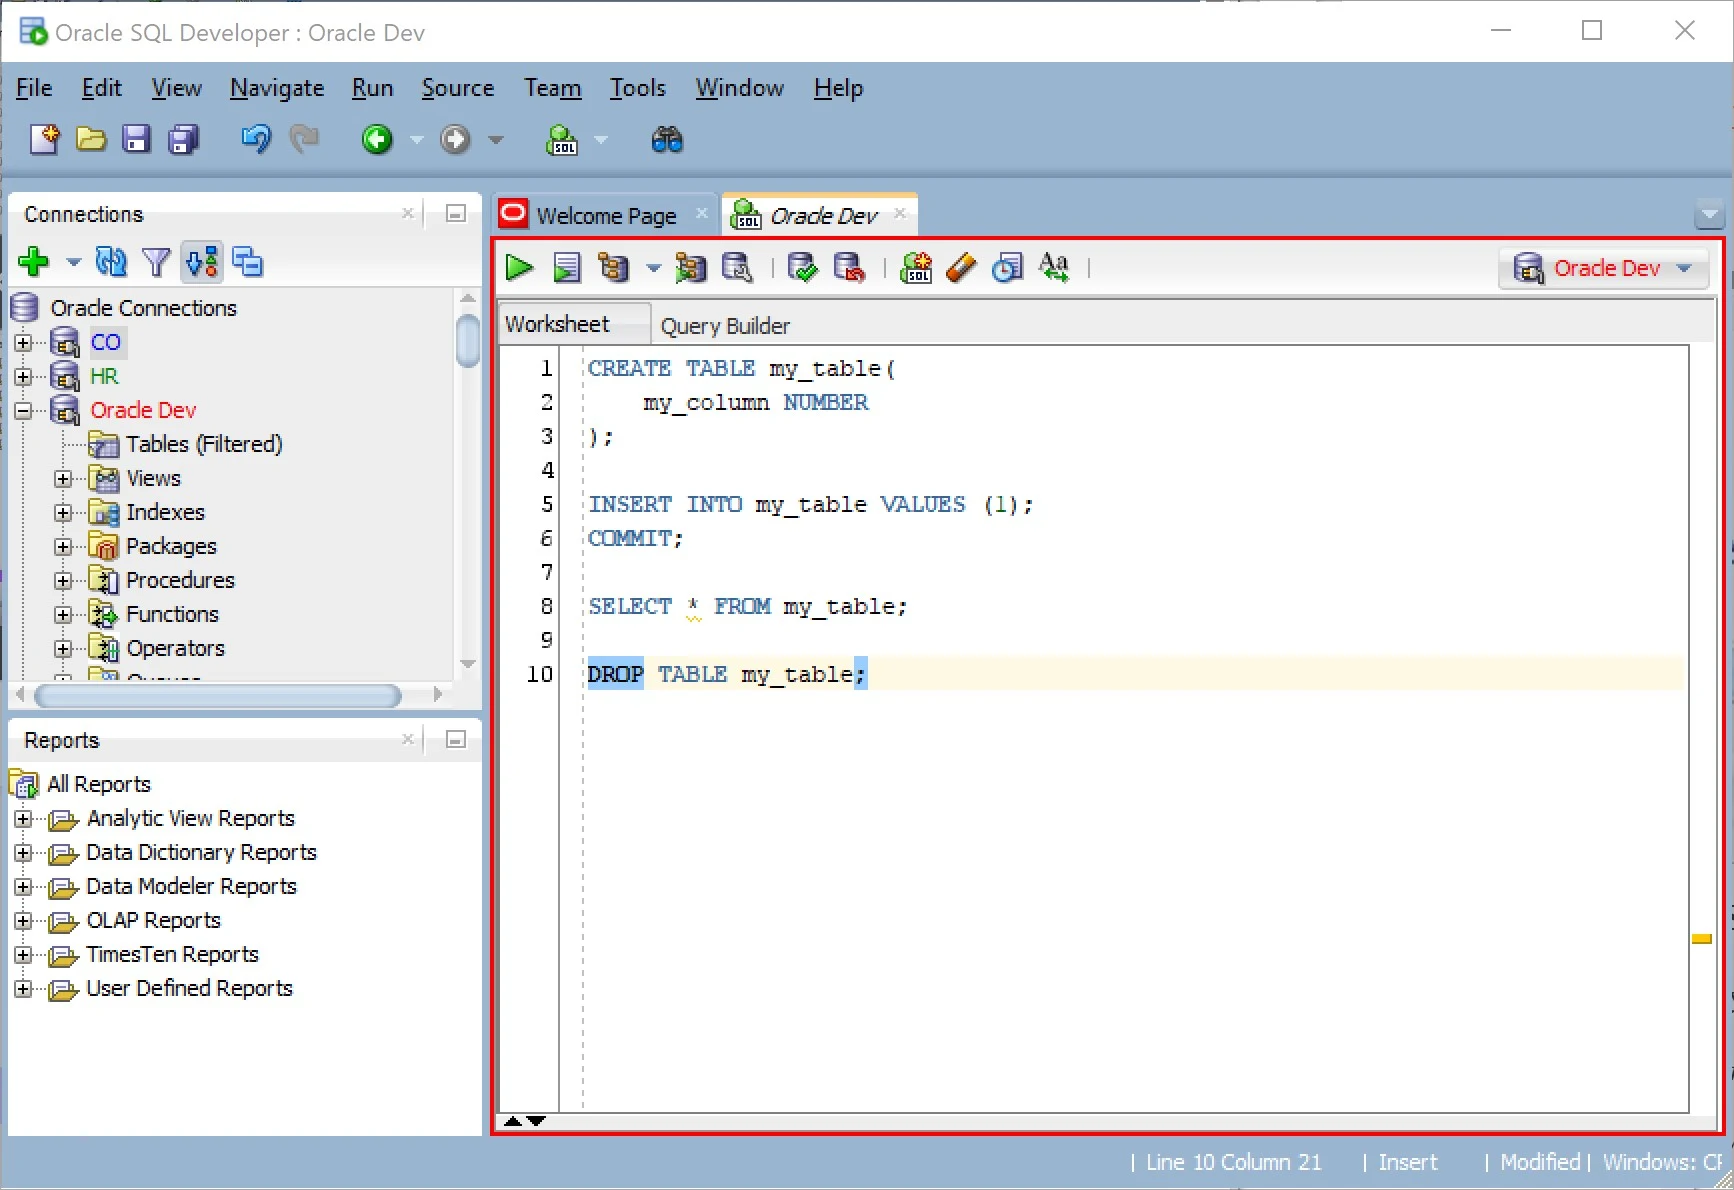Screen dimensions: 1734x1190
Task: Click line 8 SELECT statement in the editor
Action: 747,606
